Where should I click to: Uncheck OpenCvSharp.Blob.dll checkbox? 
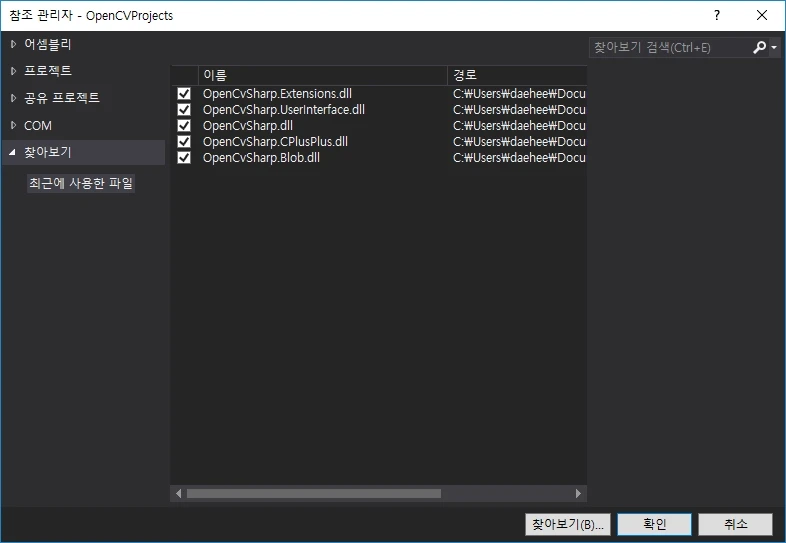click(184, 158)
